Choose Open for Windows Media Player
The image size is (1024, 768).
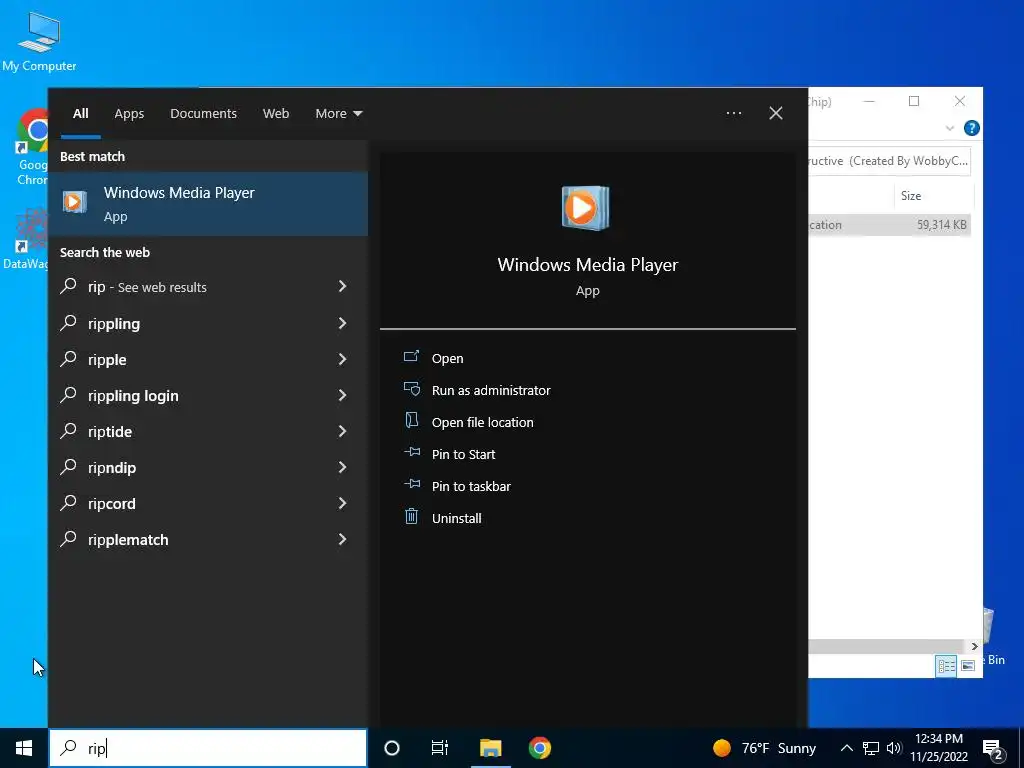click(x=447, y=358)
